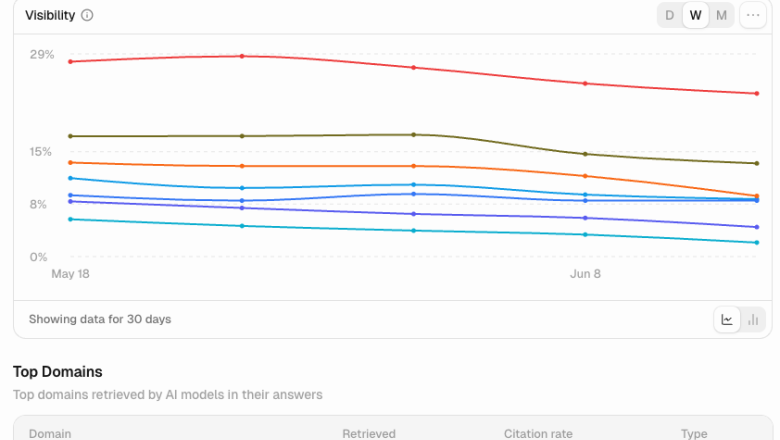The height and width of the screenshot is (440, 780).
Task: Sort by the Retrieved column header
Action: click(x=369, y=434)
